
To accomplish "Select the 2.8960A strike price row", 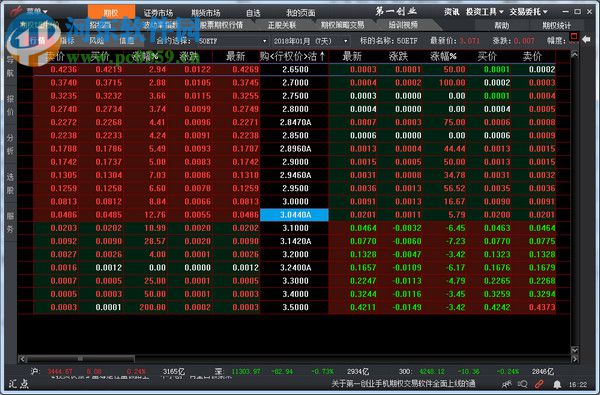I will [295, 149].
